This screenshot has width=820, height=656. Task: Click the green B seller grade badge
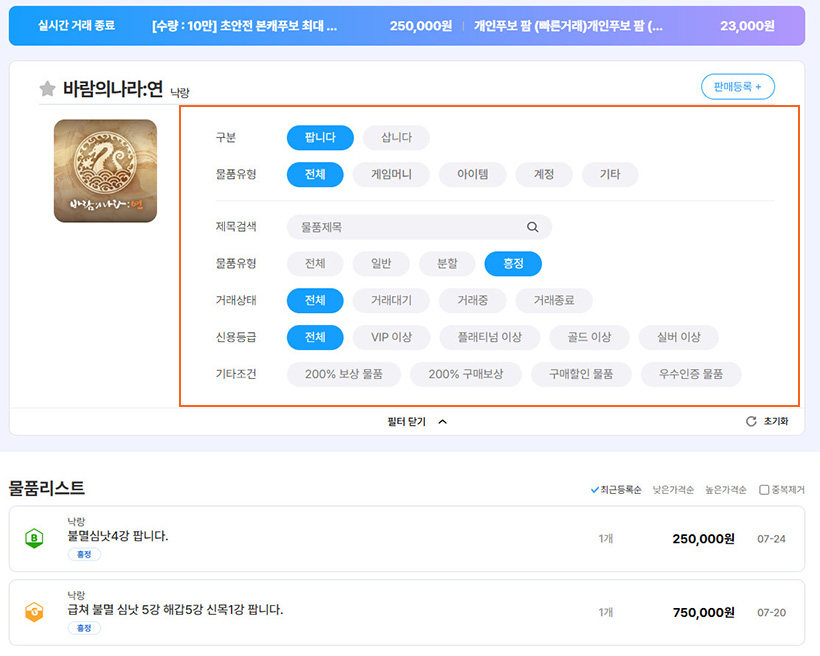[x=34, y=539]
